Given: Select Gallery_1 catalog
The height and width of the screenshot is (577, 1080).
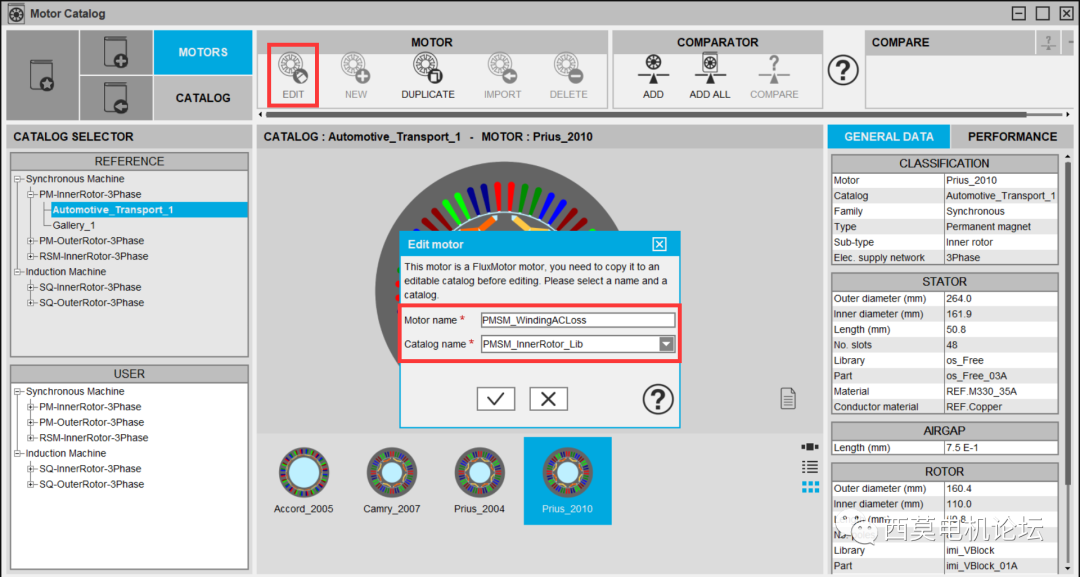Looking at the screenshot, I should [x=74, y=225].
